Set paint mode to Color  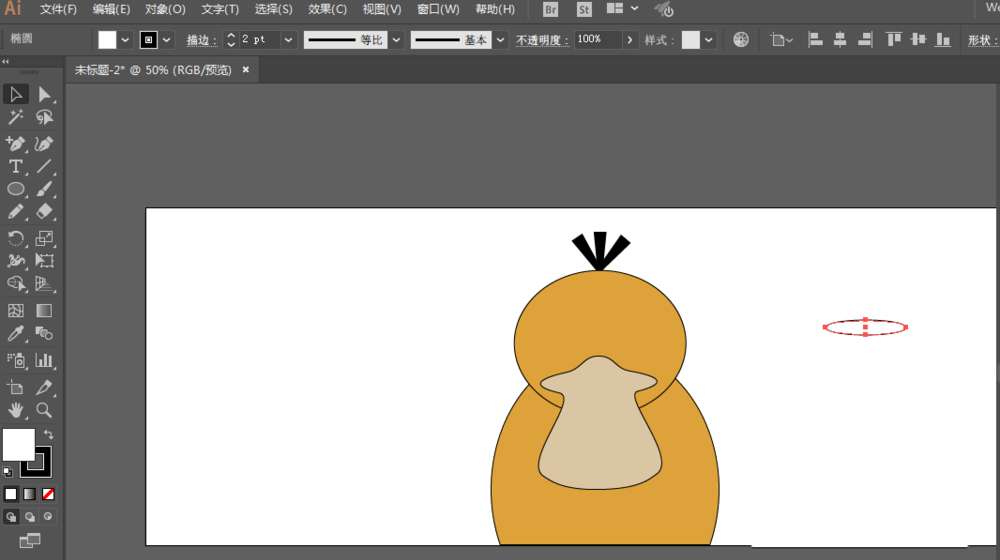pyautogui.click(x=11, y=494)
